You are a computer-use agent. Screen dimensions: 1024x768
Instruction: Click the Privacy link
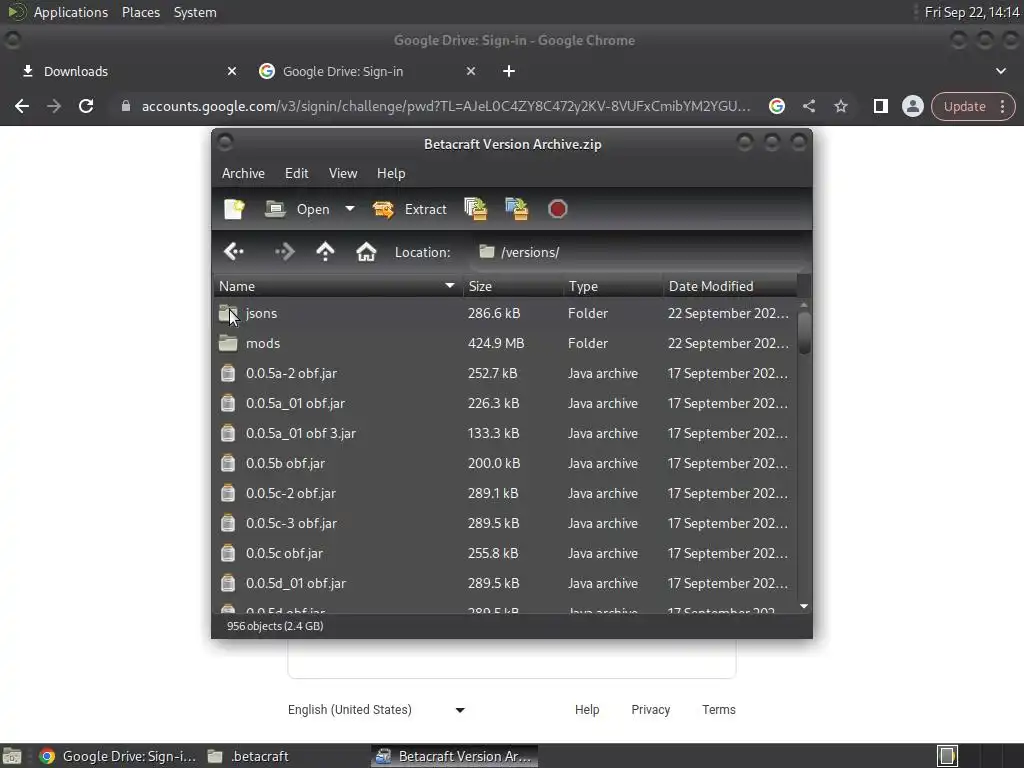pos(650,710)
